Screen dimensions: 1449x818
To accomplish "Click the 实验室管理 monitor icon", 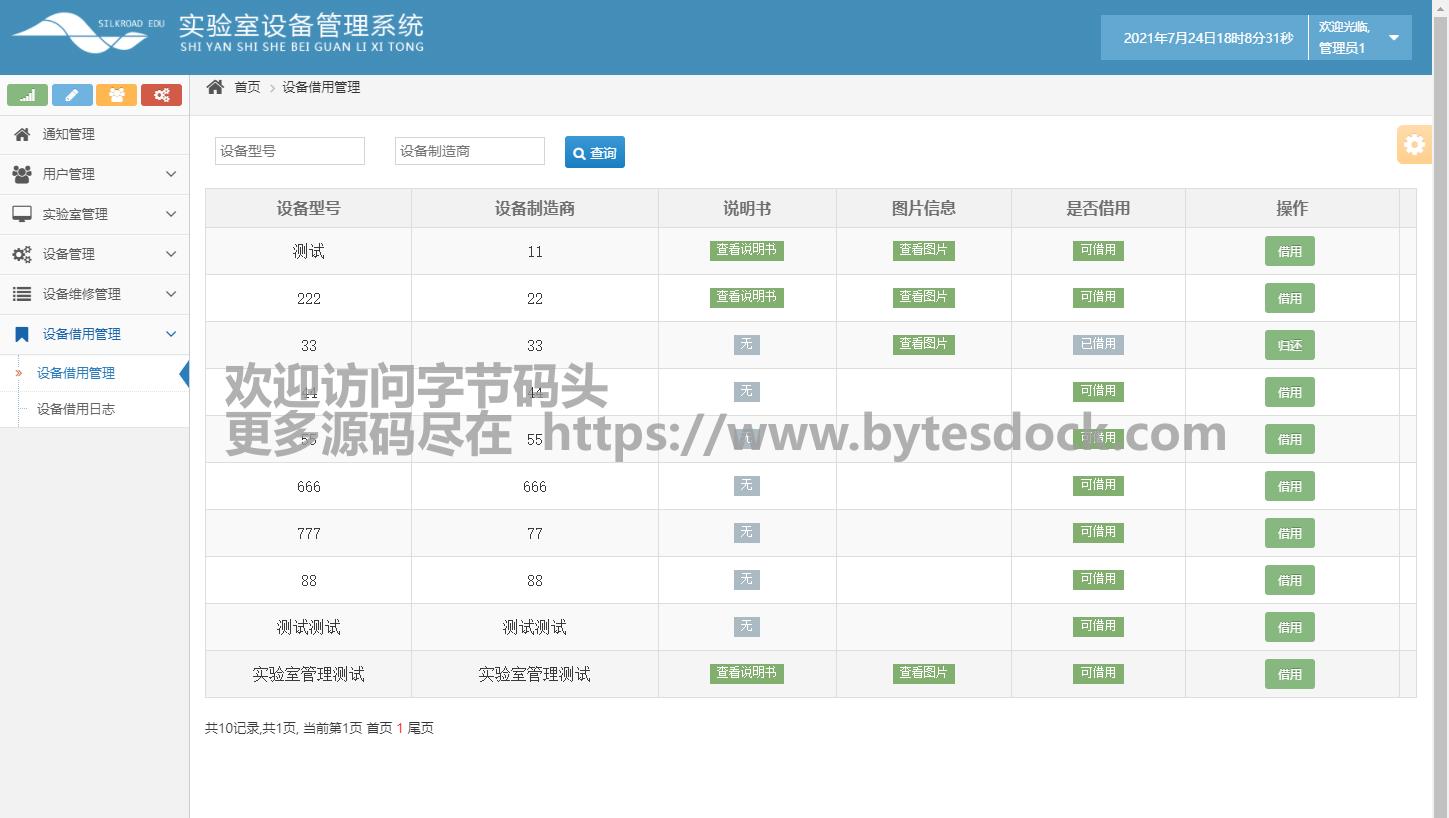I will point(21,214).
